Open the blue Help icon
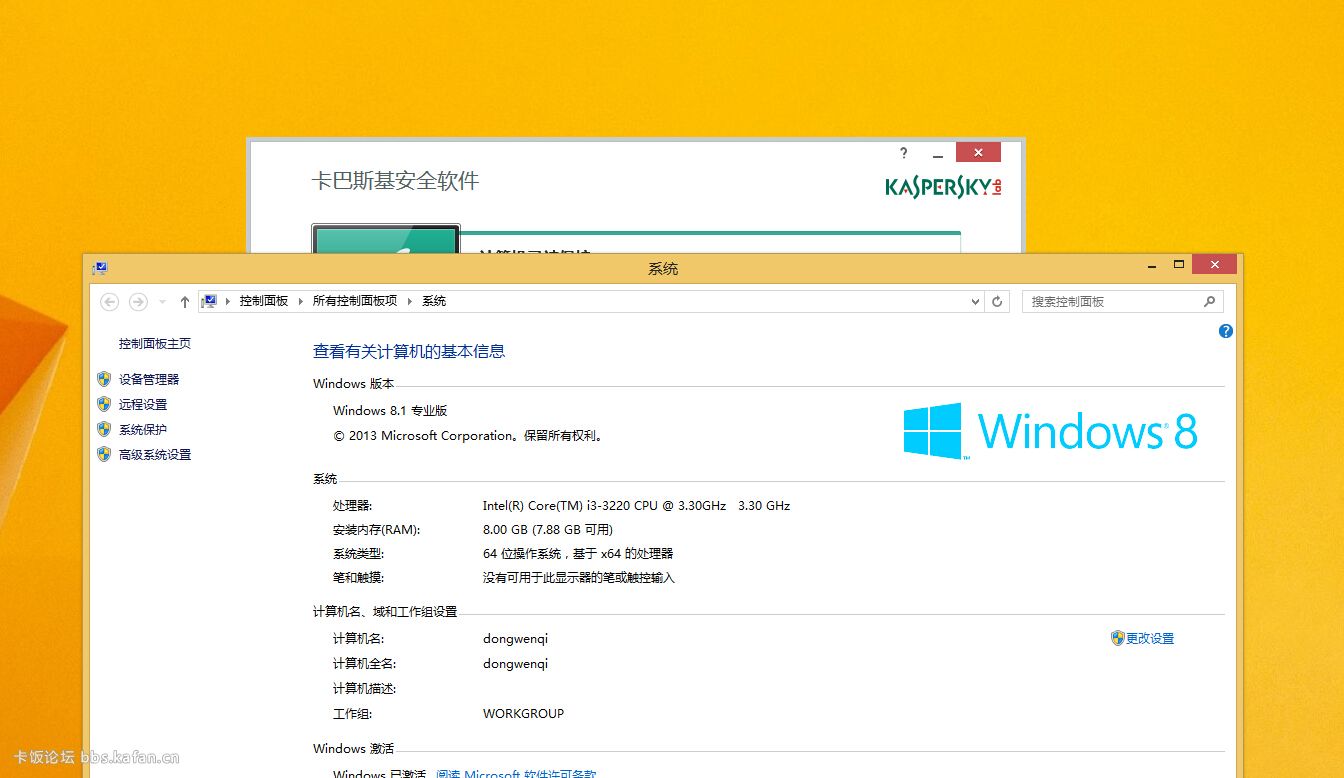The image size is (1344, 778). tap(1226, 331)
